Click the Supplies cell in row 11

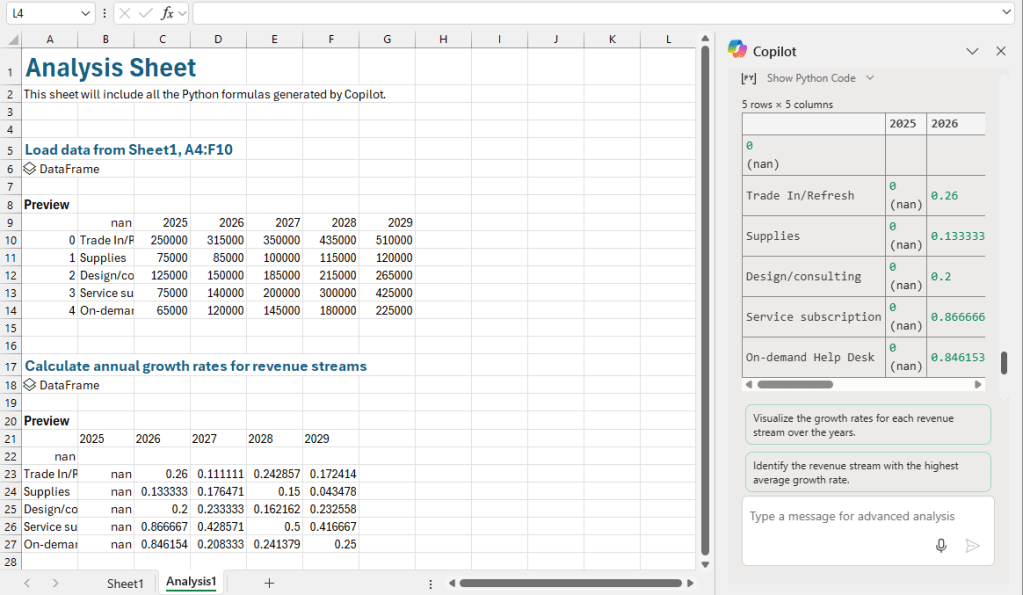click(x=106, y=258)
